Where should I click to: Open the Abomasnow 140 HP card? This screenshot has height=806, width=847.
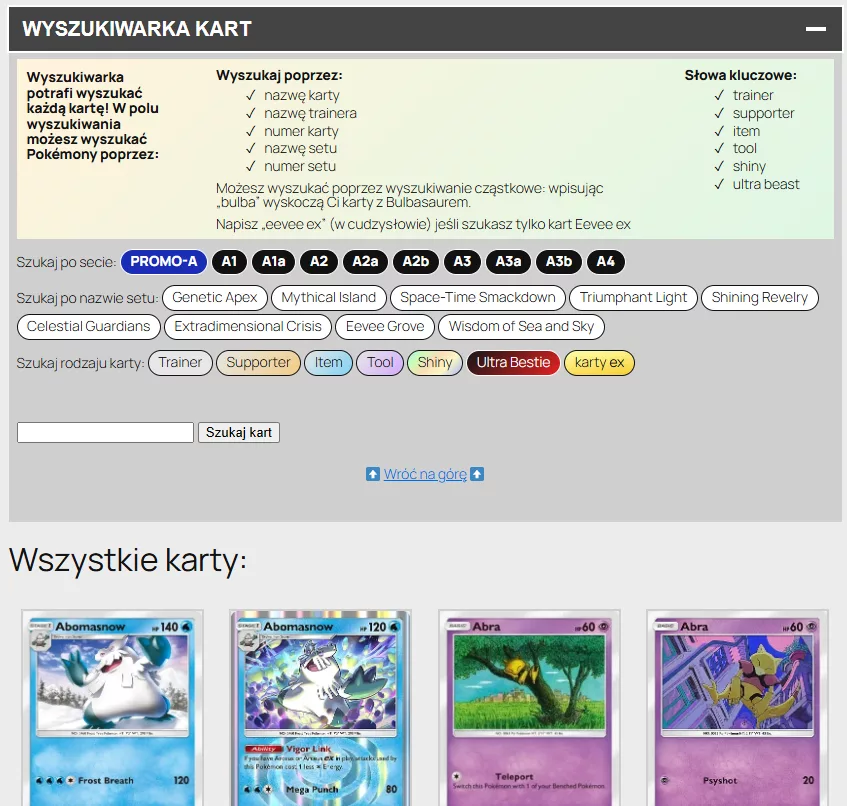[x=112, y=708]
